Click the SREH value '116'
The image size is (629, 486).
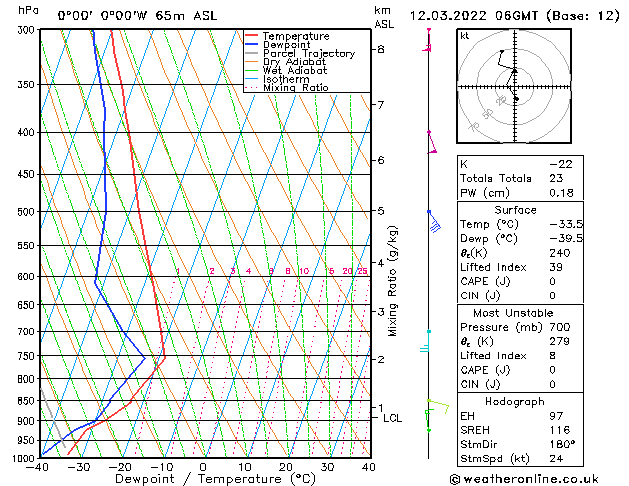pyautogui.click(x=559, y=430)
